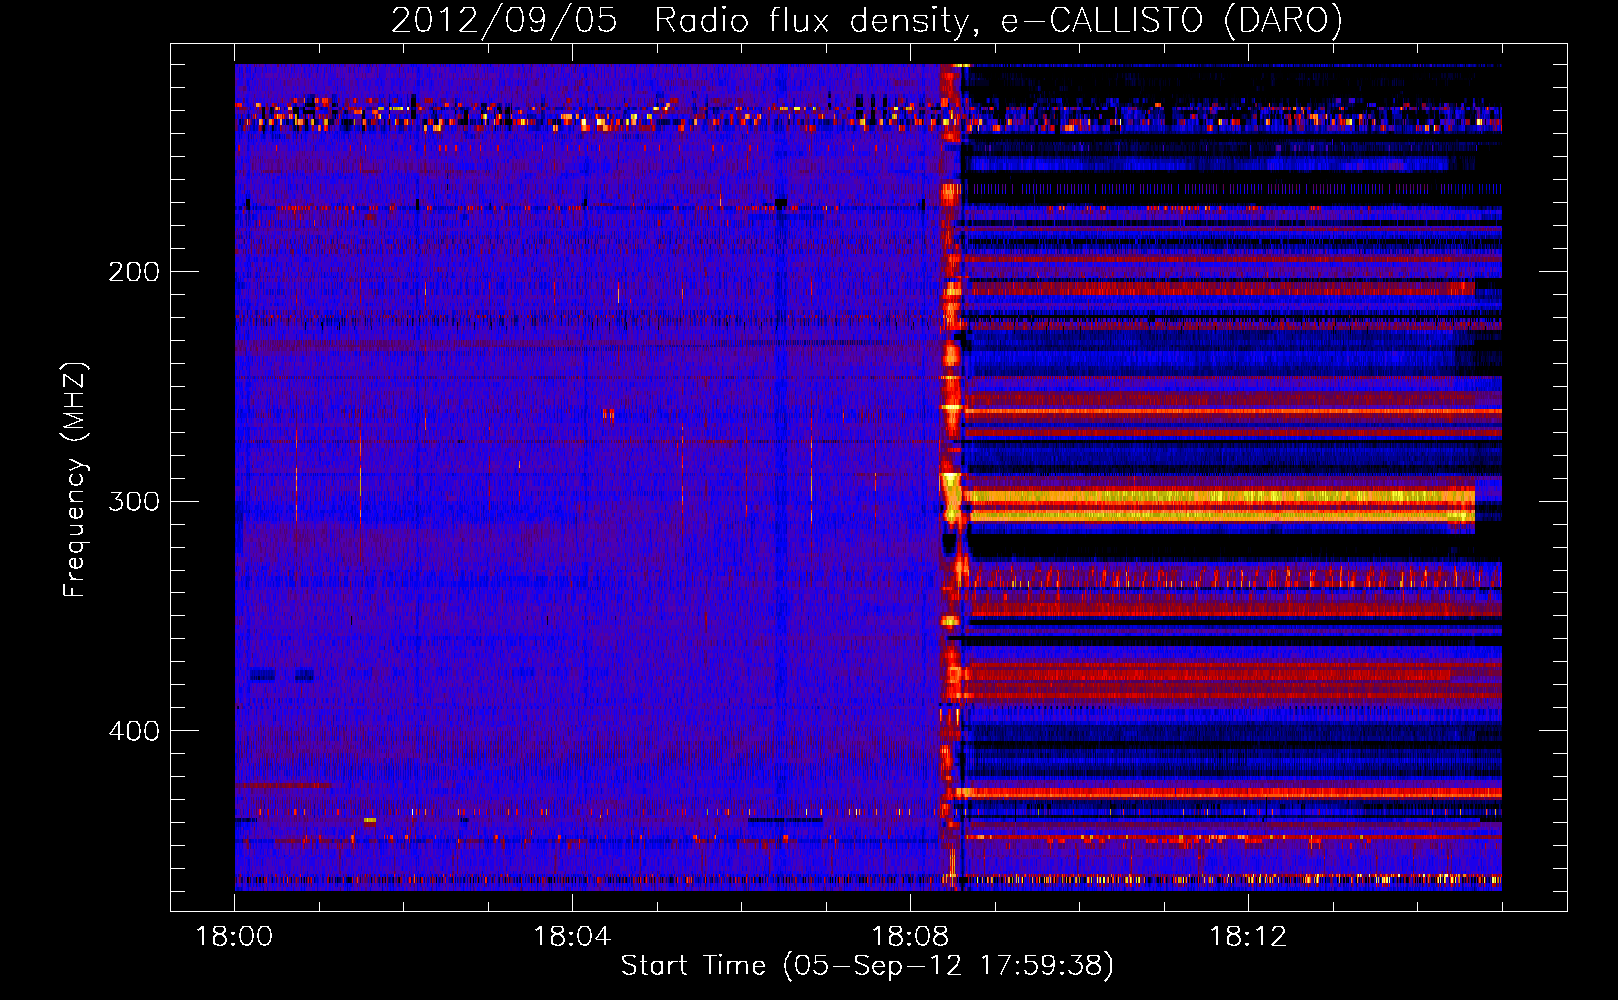This screenshot has width=1618, height=1000.
Task: Click the 18:04 time tick label
Action: (x=572, y=937)
